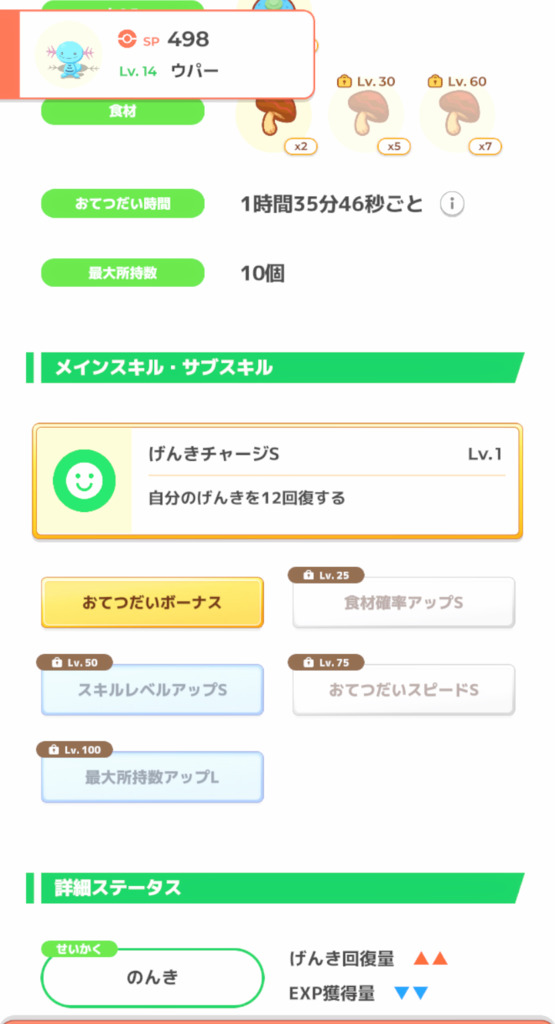Tap the blue EXP獲得量 down arrows
Screen dimensions: 555x1024
click(411, 993)
